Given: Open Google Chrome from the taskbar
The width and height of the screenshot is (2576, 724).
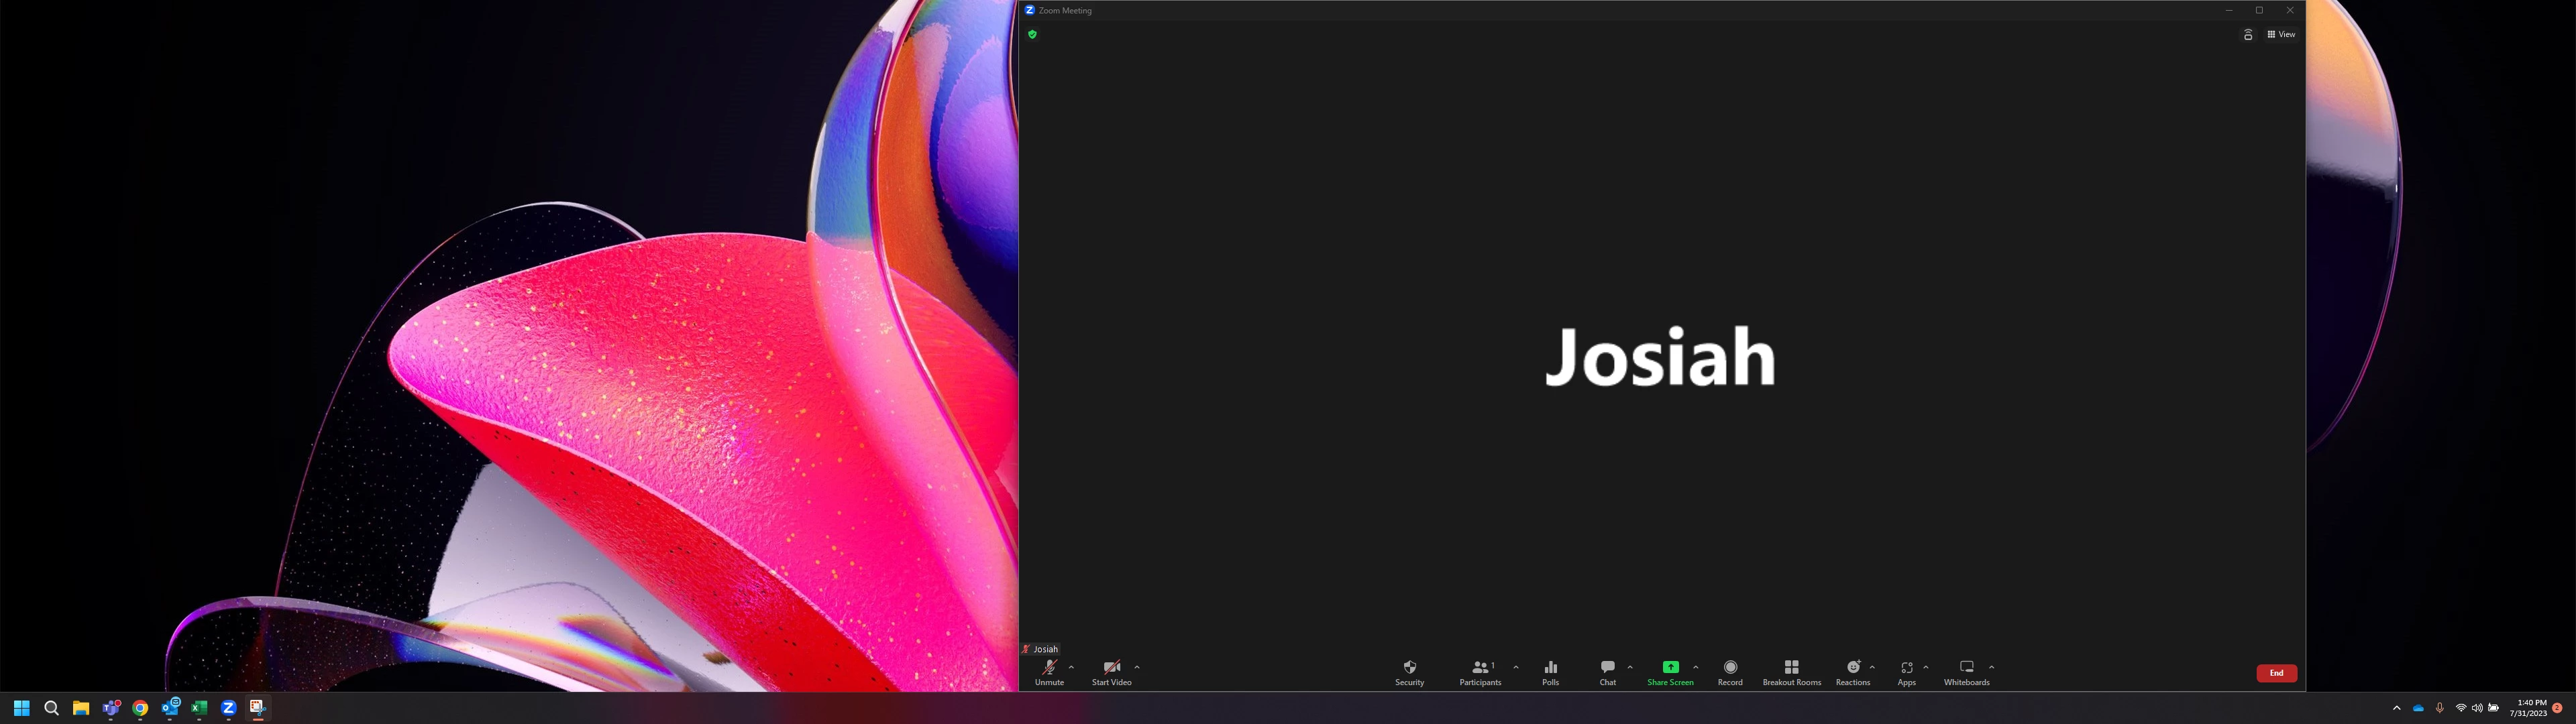Looking at the screenshot, I should [x=140, y=708].
